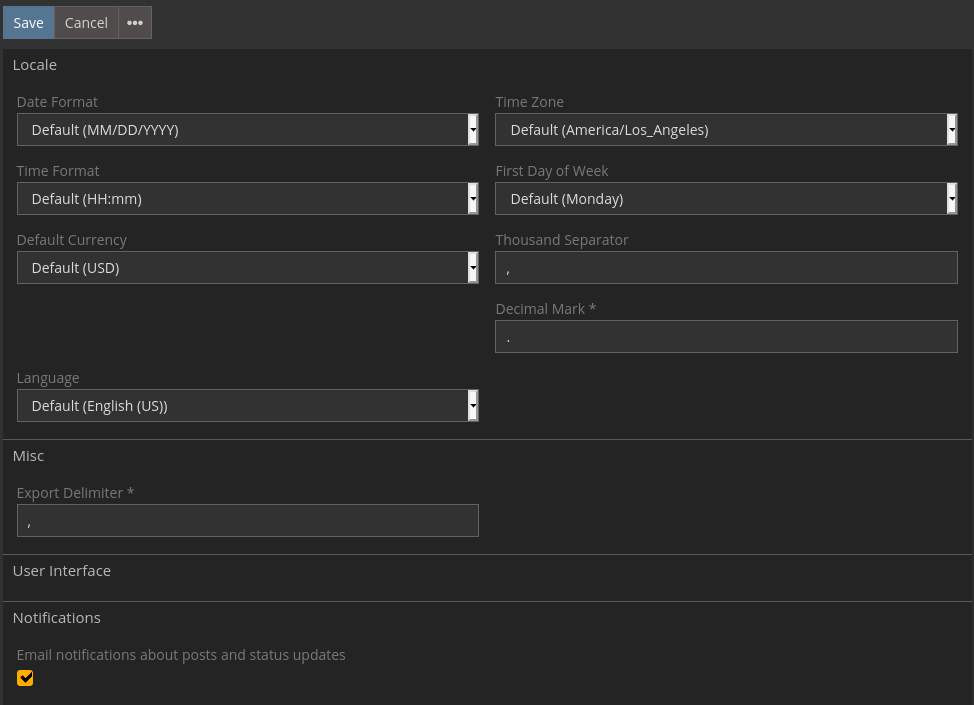Click the Misc section header

click(x=28, y=456)
